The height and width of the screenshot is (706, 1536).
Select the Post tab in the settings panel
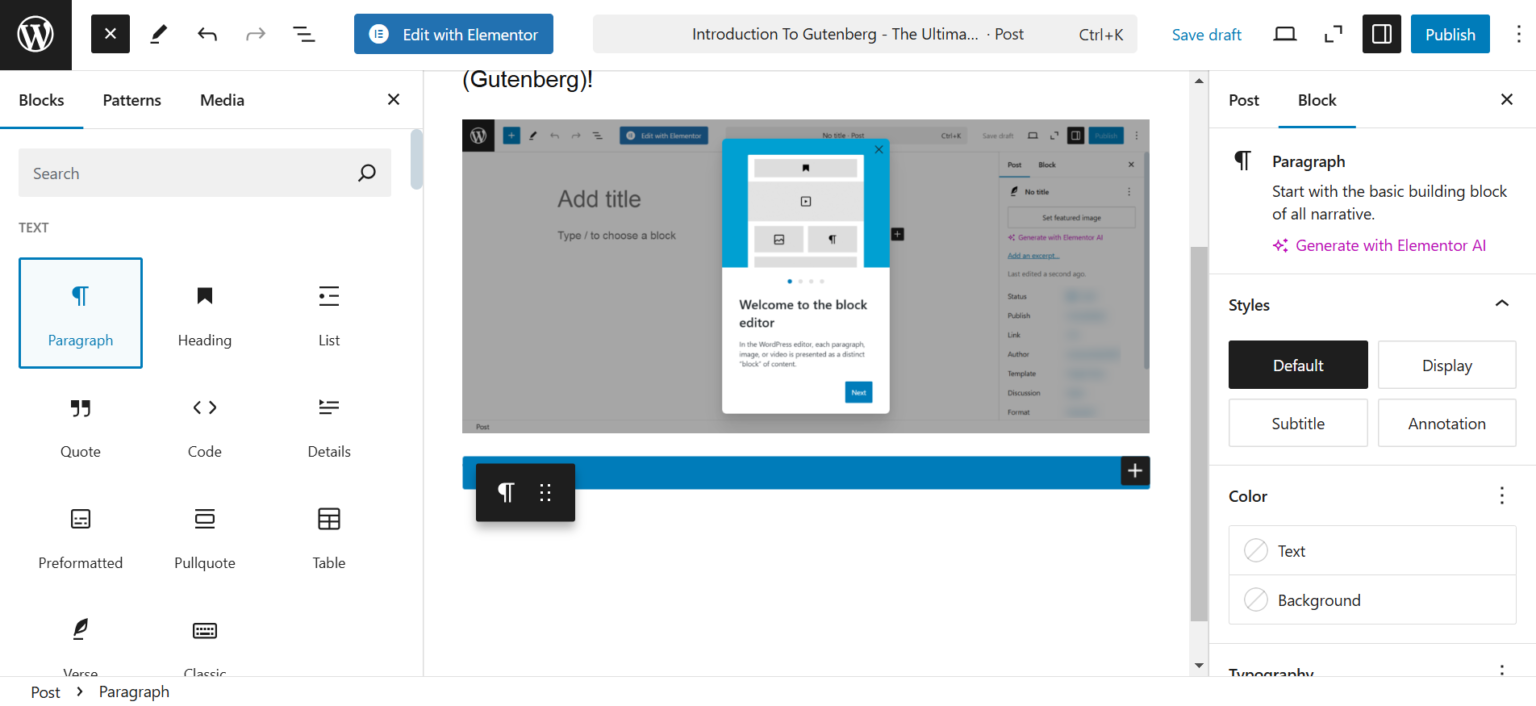[x=1243, y=100]
